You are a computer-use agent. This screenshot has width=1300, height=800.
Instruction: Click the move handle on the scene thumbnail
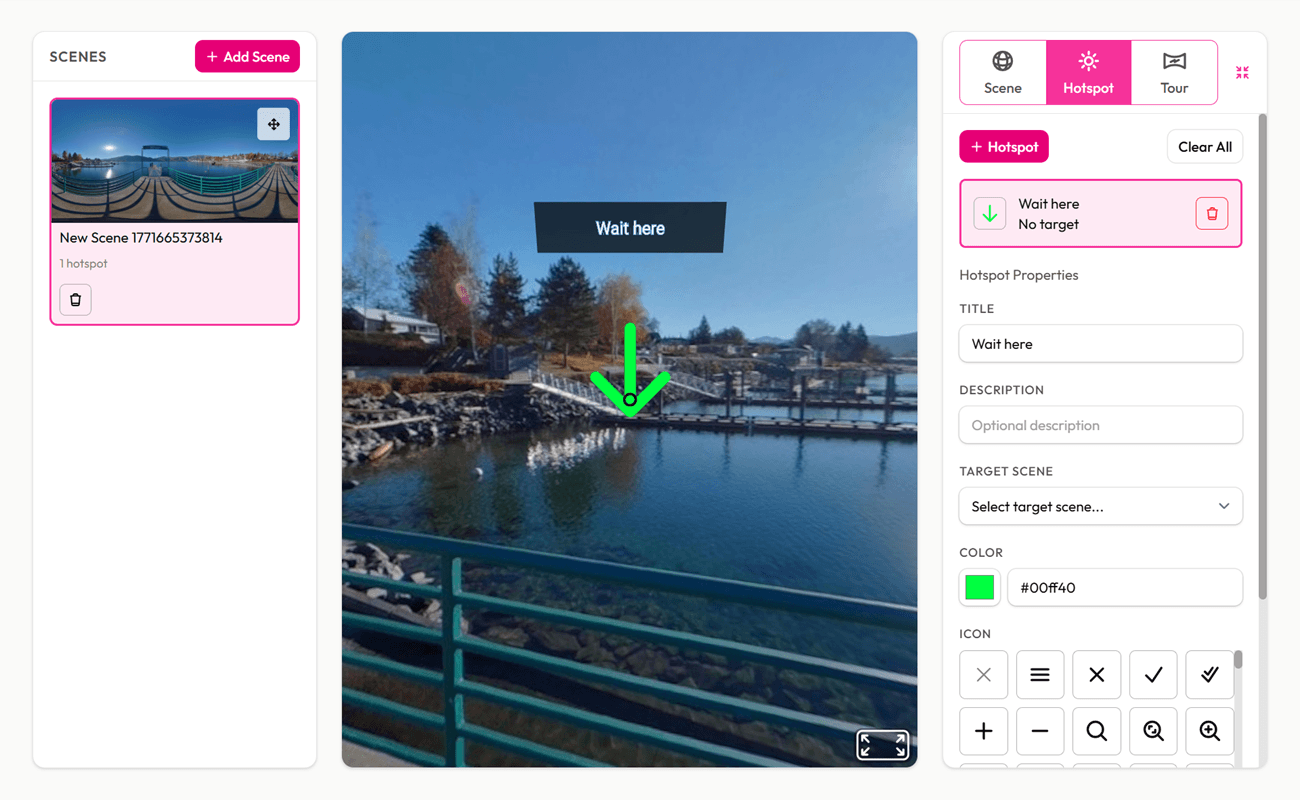pos(273,124)
